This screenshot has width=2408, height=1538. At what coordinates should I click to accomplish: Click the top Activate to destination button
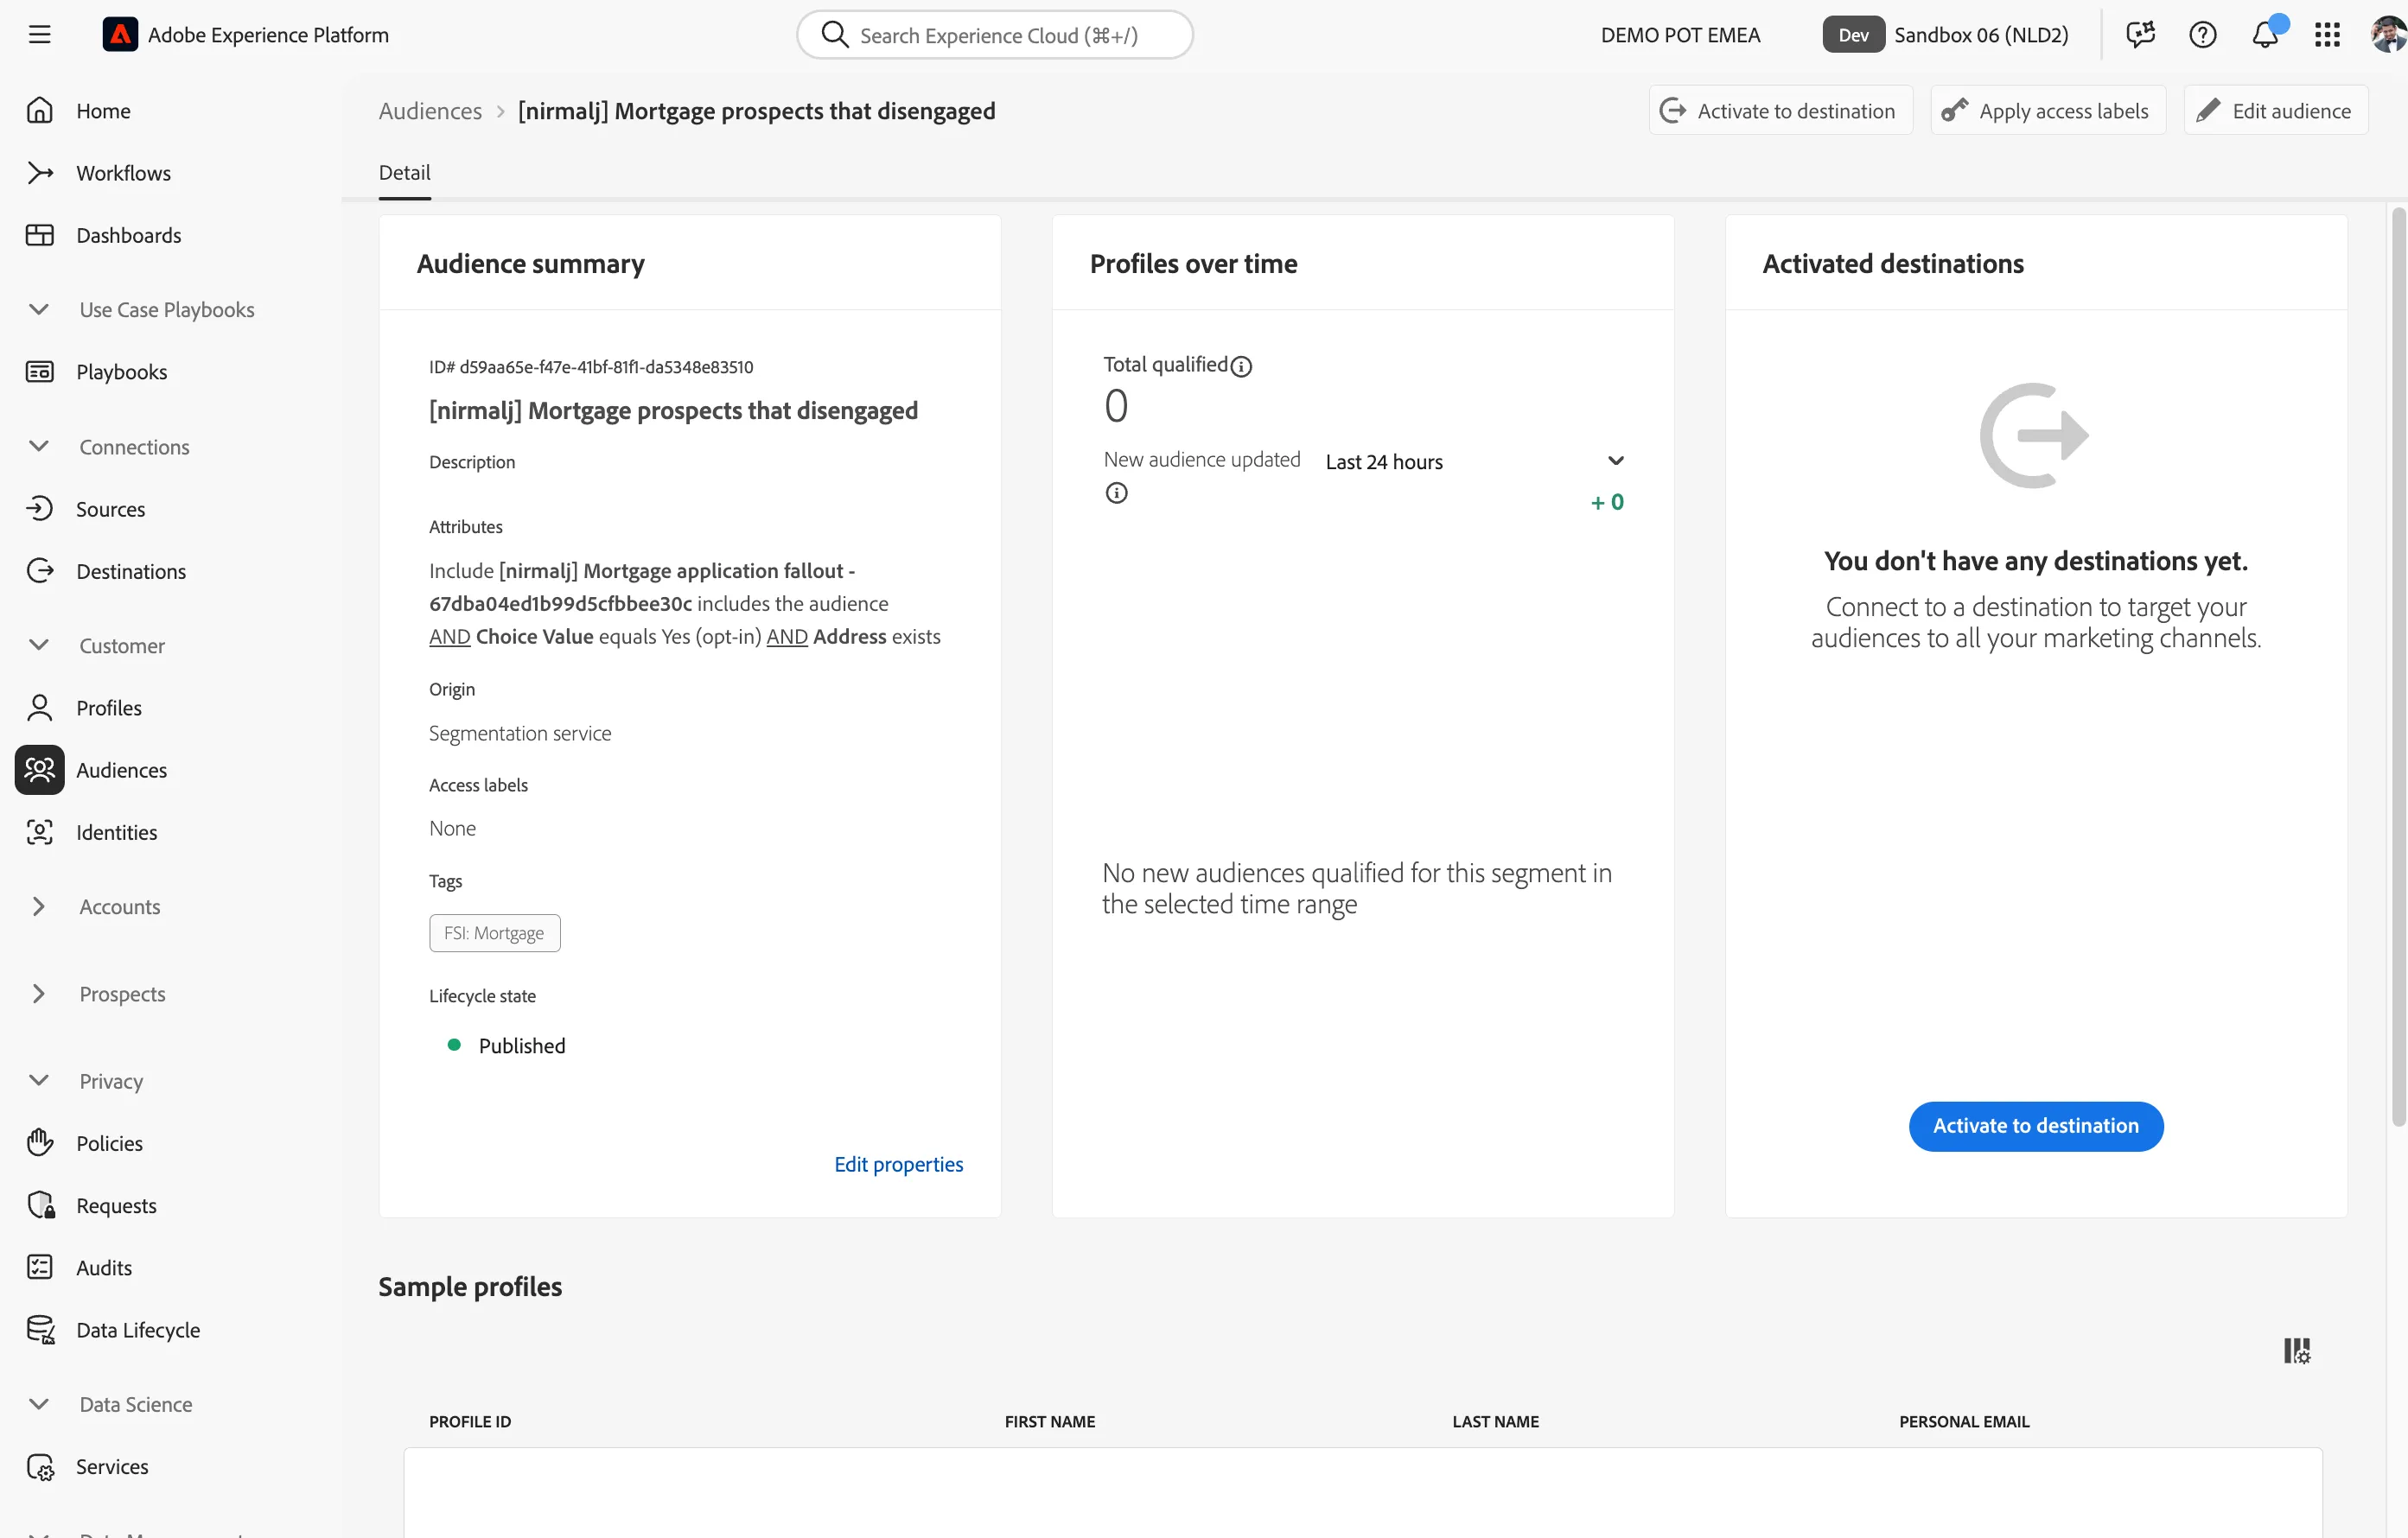point(1780,111)
